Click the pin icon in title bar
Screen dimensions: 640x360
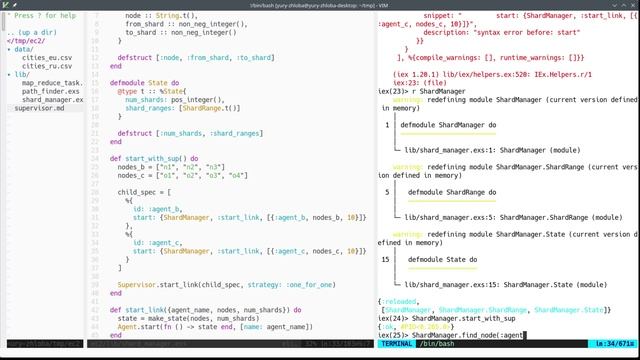click(x=15, y=5)
